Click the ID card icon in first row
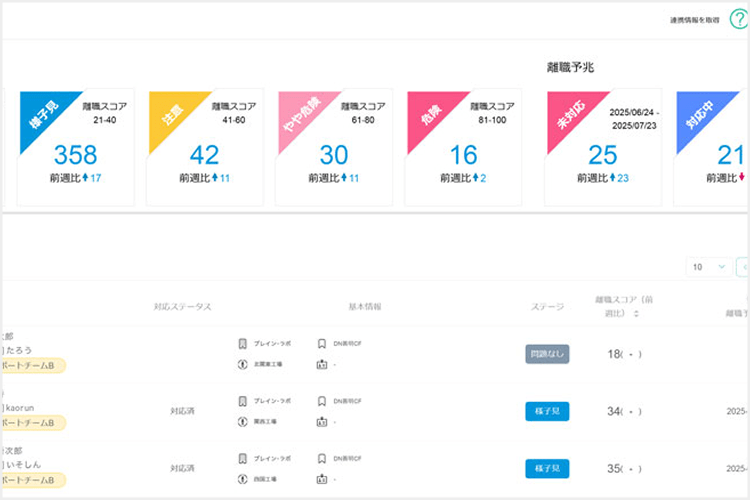 pyautogui.click(x=321, y=364)
